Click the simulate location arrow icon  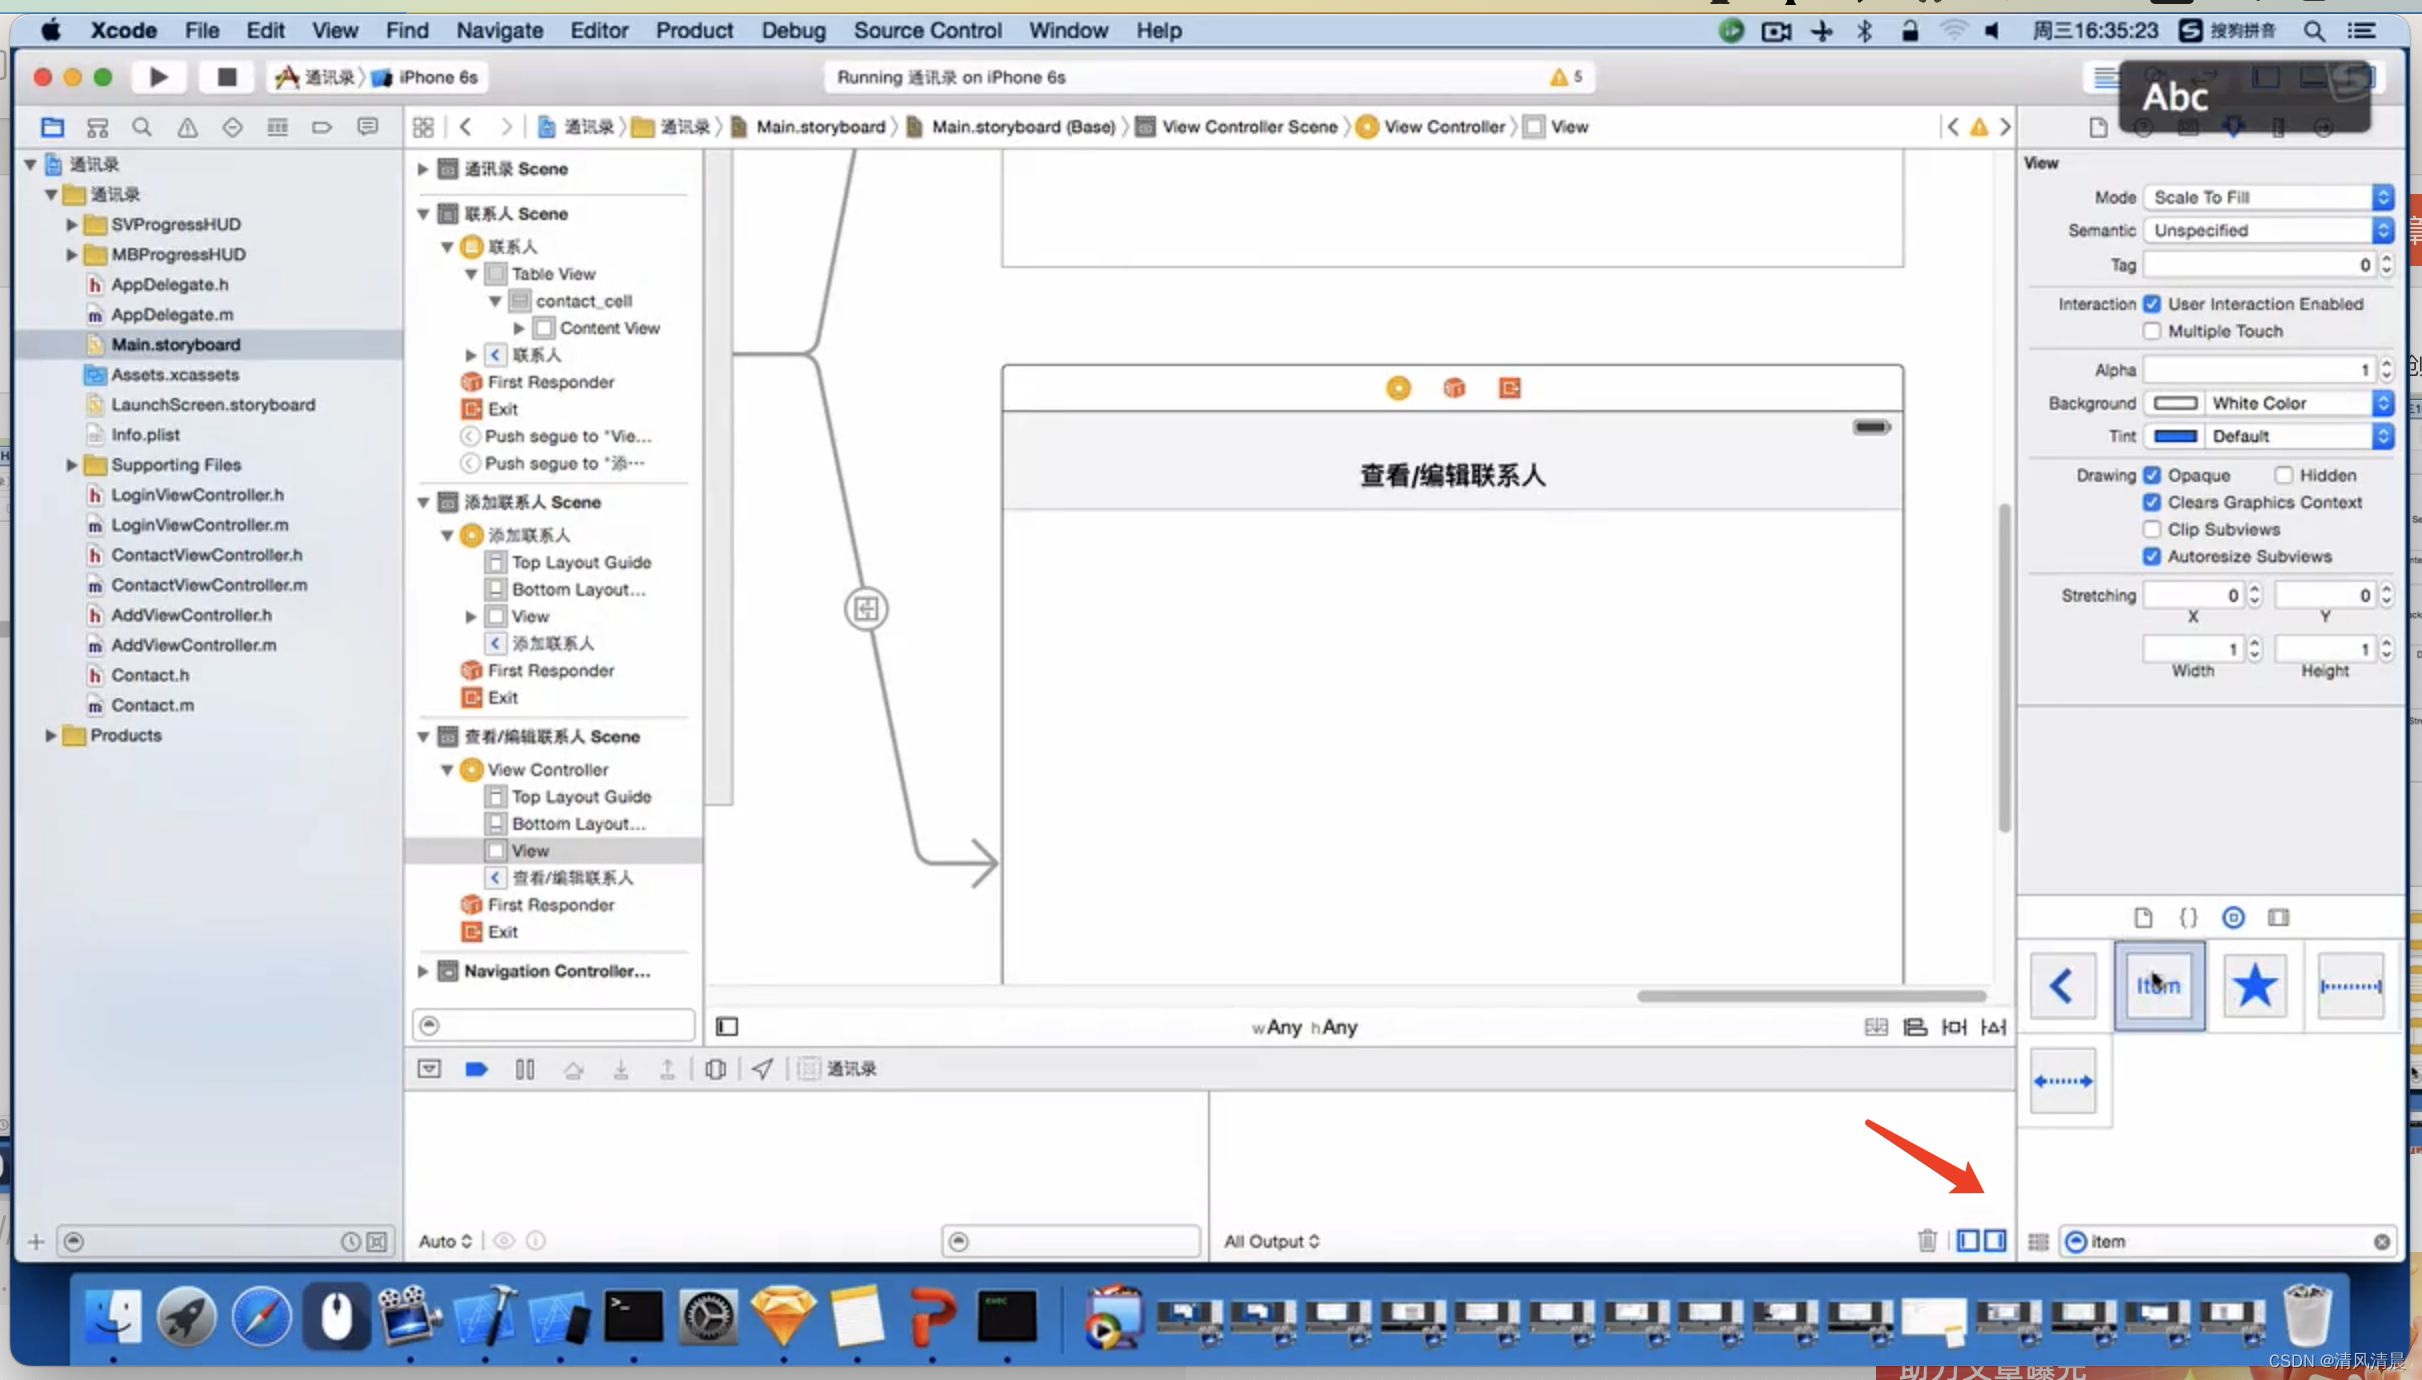point(762,1069)
